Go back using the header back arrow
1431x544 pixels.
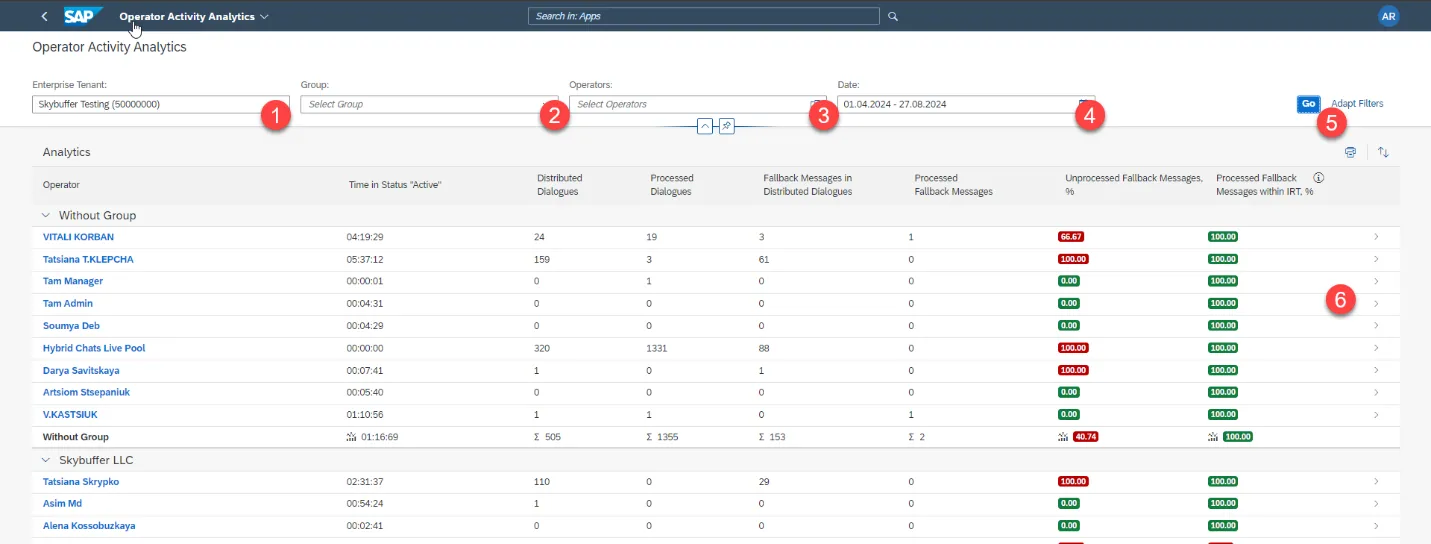(x=44, y=16)
